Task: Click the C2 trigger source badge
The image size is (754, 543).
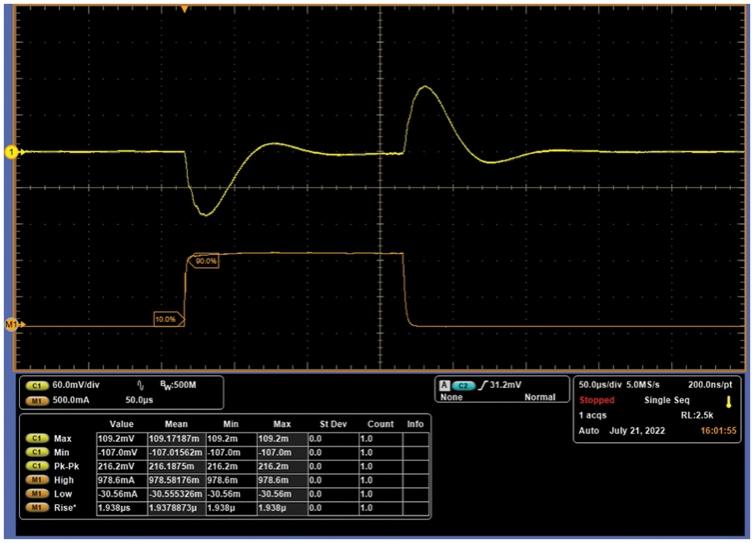Action: [x=463, y=384]
